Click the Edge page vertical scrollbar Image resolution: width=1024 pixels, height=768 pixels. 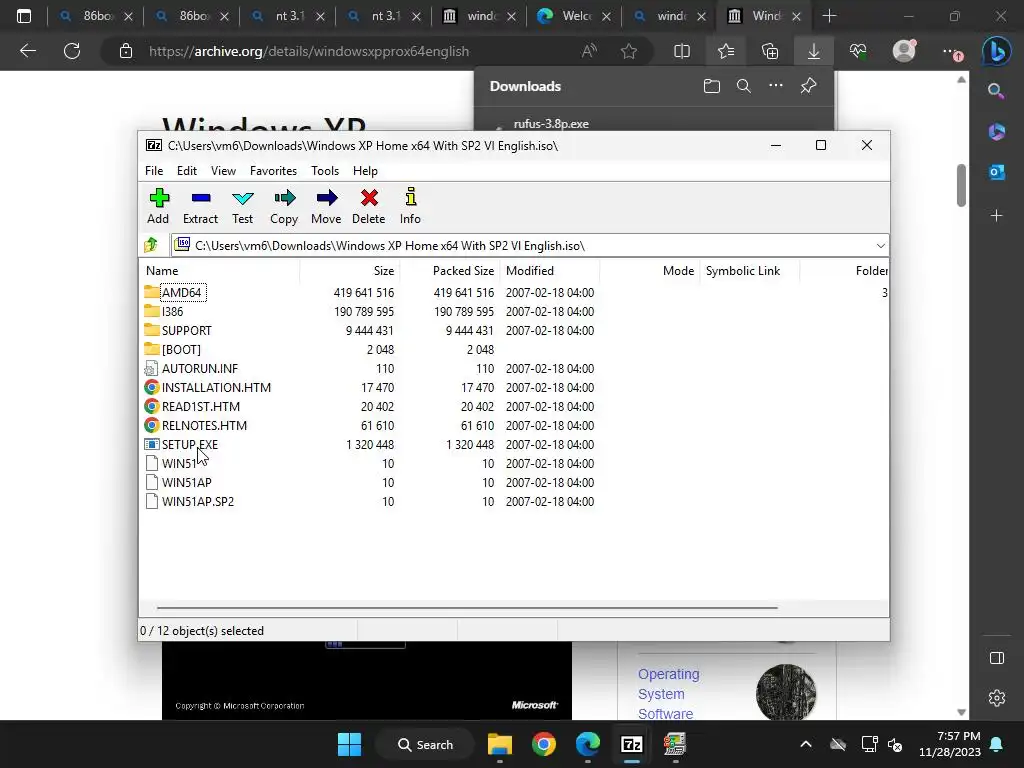tap(961, 185)
